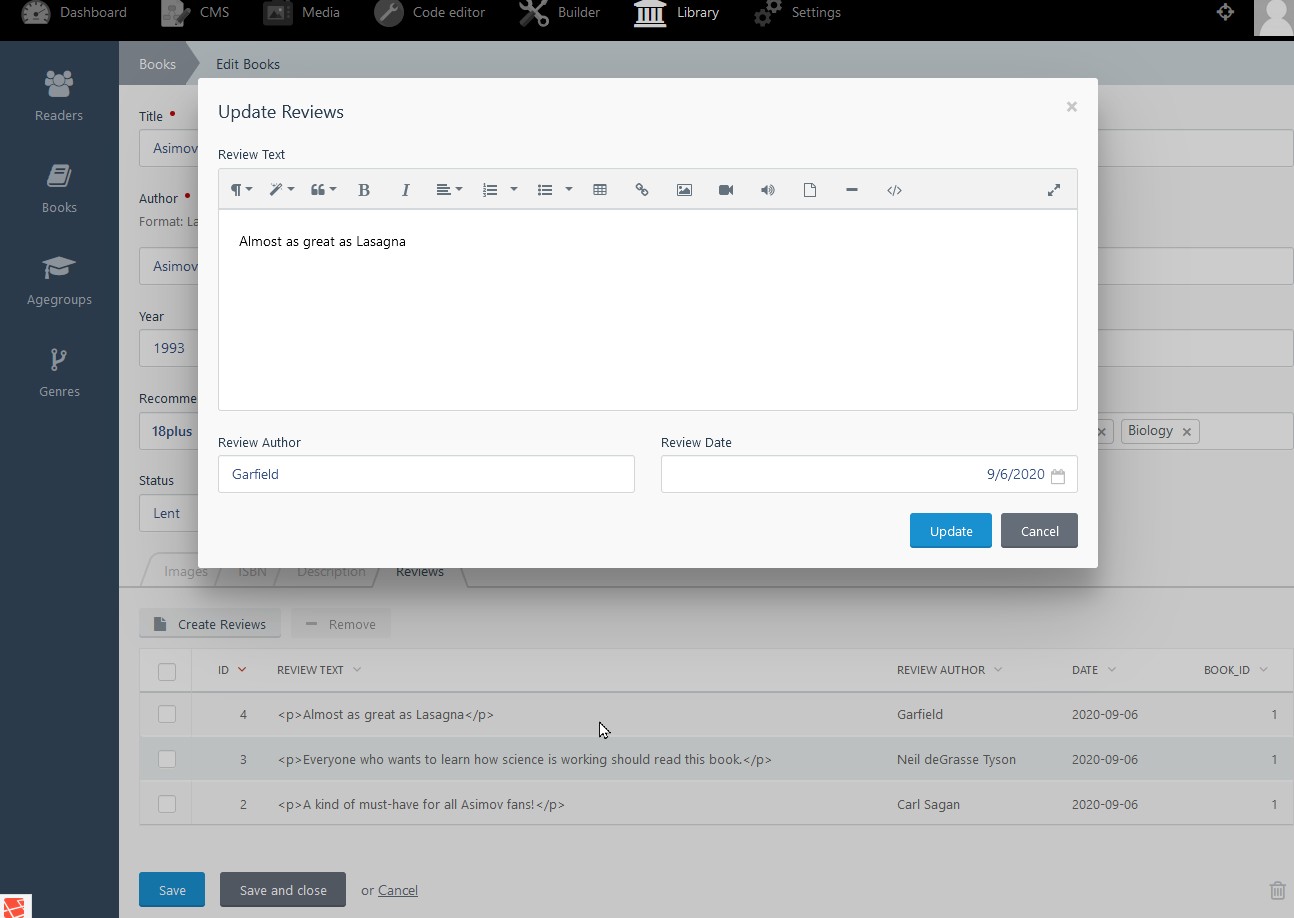
Task: Click the Update button
Action: (x=950, y=531)
